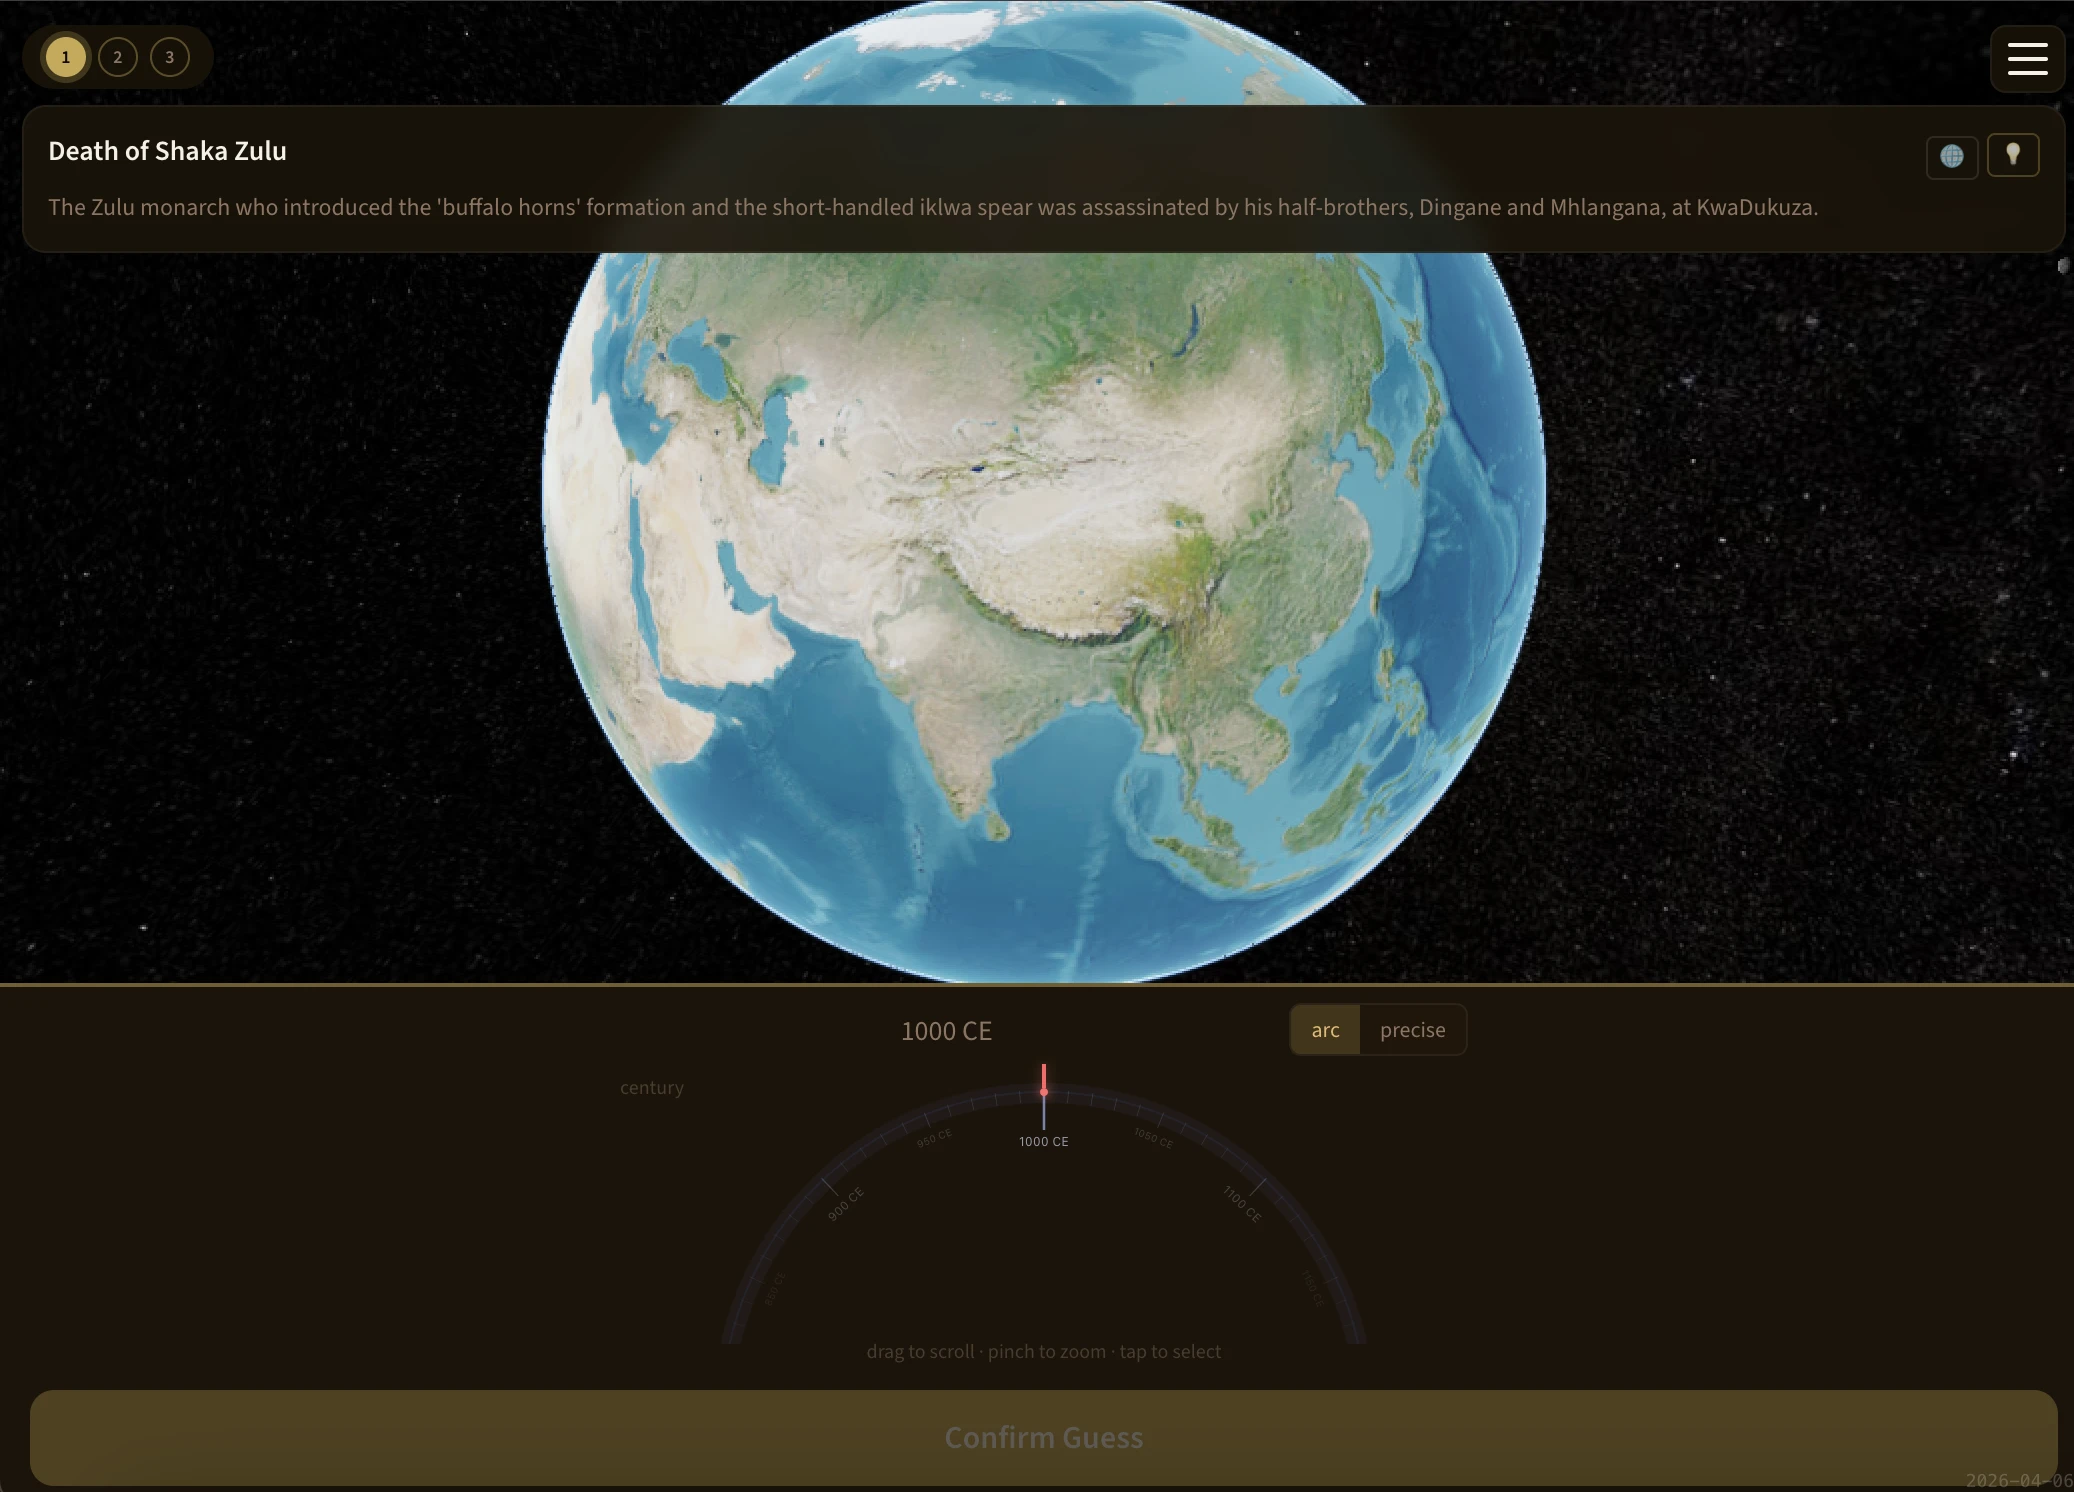The width and height of the screenshot is (2074, 1492).
Task: Go to round 1 indicator
Action: [x=66, y=57]
